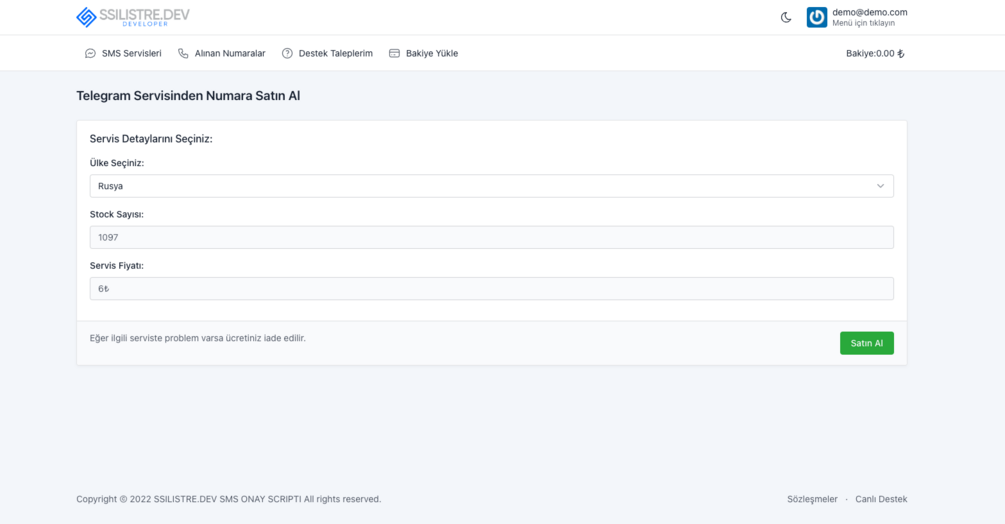This screenshot has height=524, width=1005.
Task: Open the Ülke Seçiniz country dropdown showing Rusya
Action: [x=492, y=186]
